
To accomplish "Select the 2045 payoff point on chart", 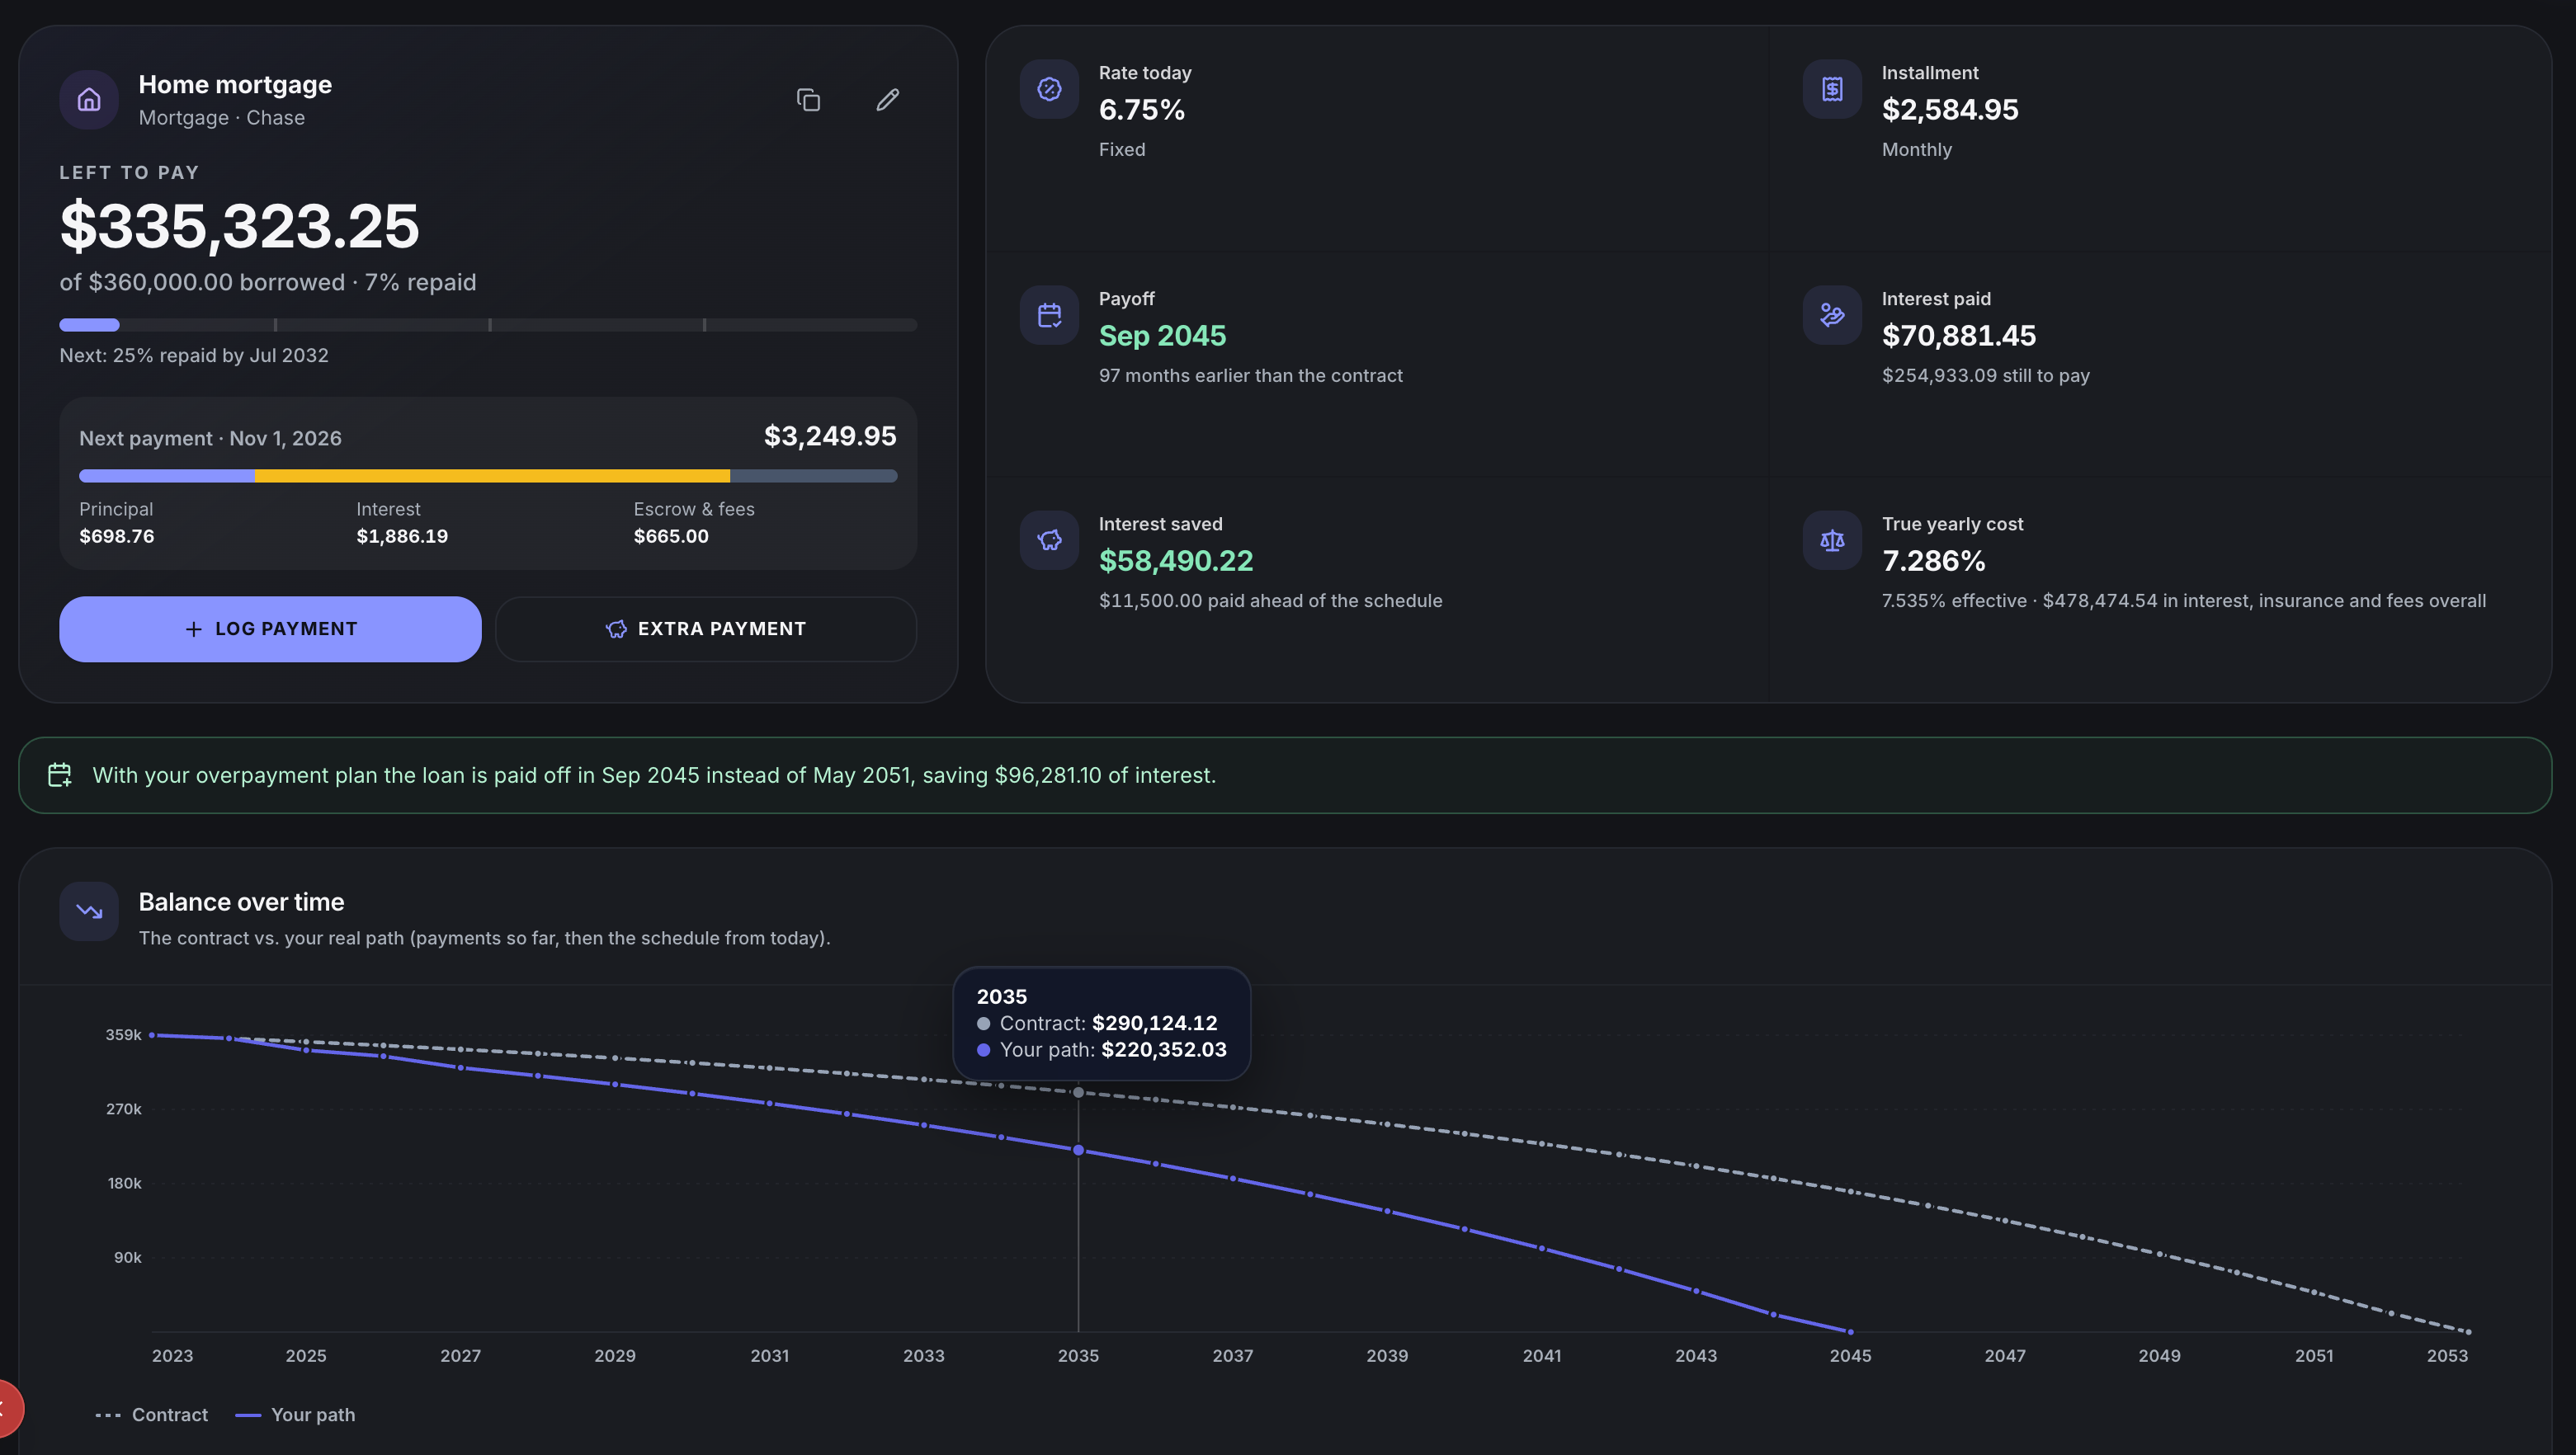I will pyautogui.click(x=1850, y=1331).
